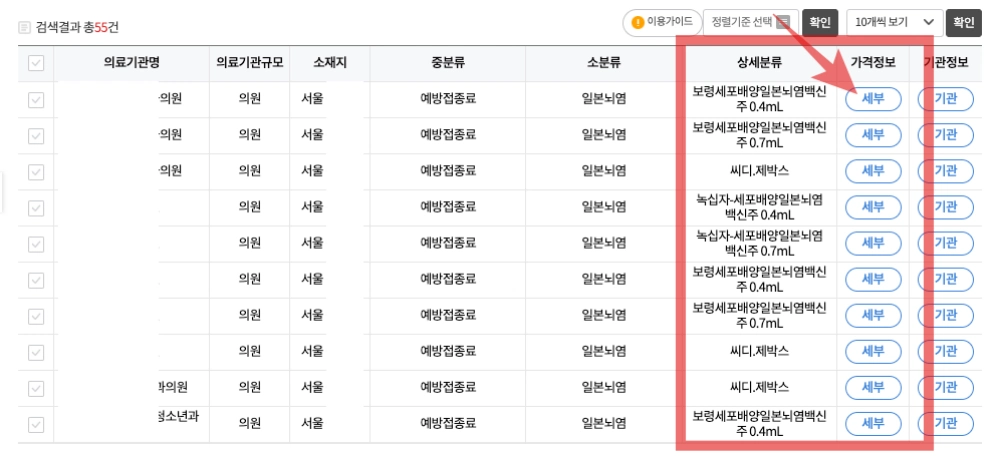
Task: Select the 소분류 column header
Action: tap(603, 63)
